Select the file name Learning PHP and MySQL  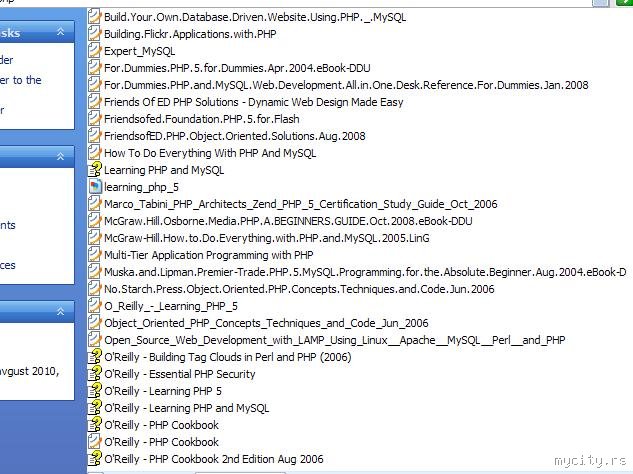[164, 170]
